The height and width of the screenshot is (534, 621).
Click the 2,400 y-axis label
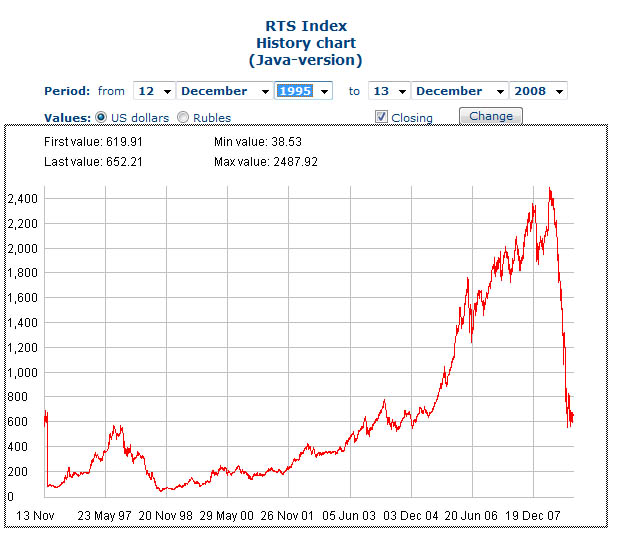(x=23, y=199)
